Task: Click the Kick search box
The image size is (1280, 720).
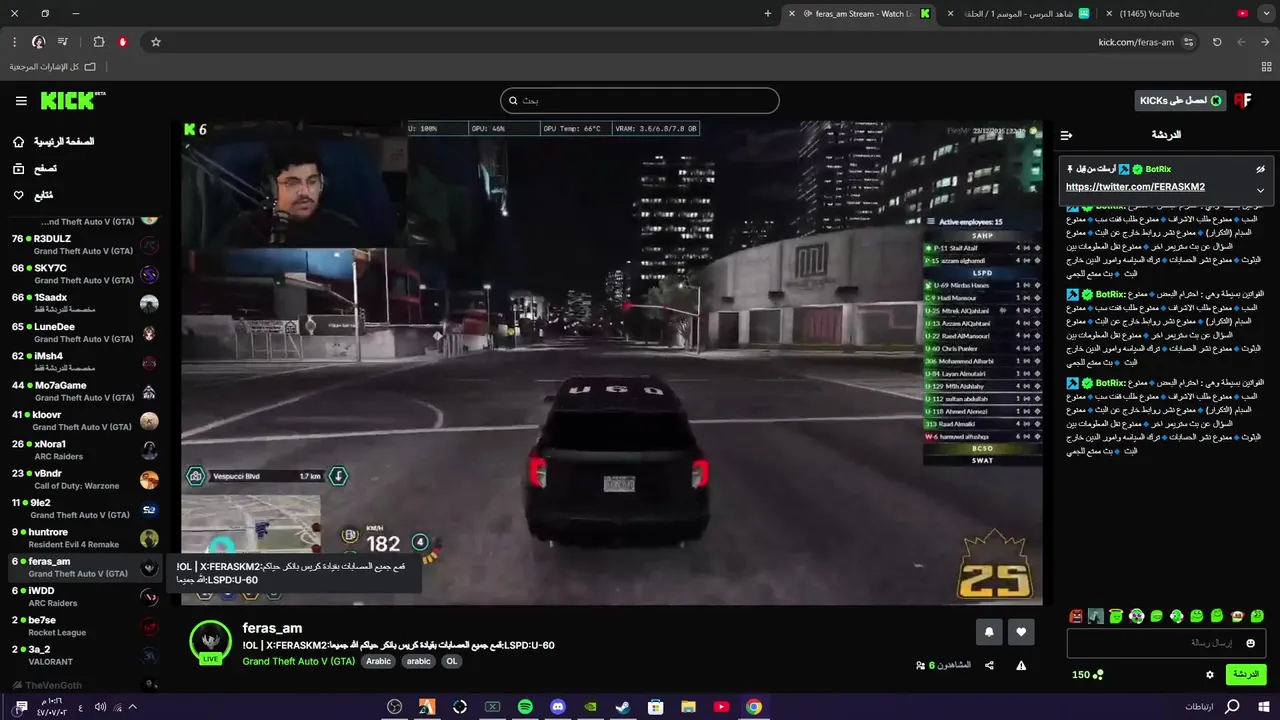Action: pos(639,100)
